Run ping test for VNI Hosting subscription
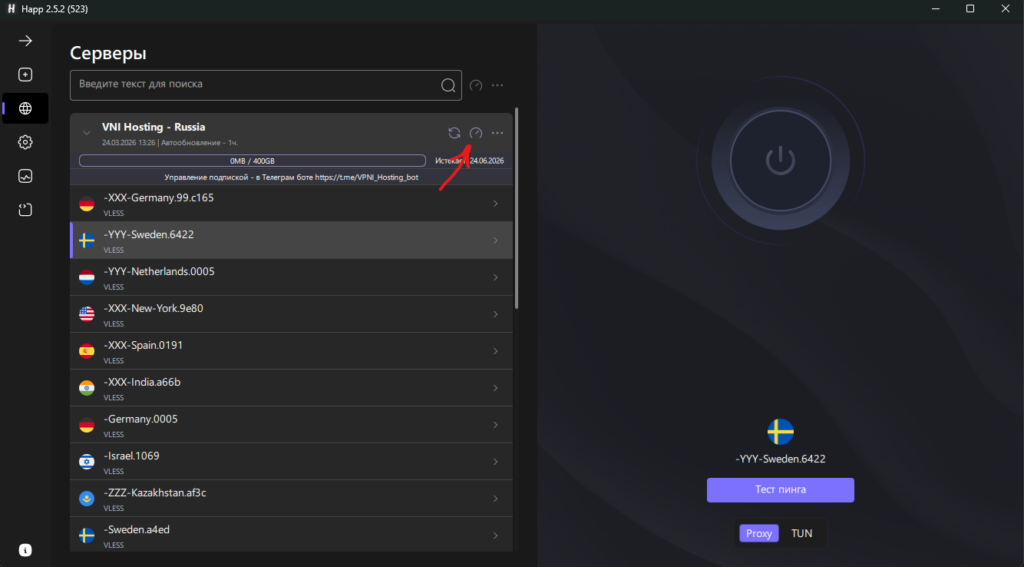The width and height of the screenshot is (1024, 567). pos(476,133)
